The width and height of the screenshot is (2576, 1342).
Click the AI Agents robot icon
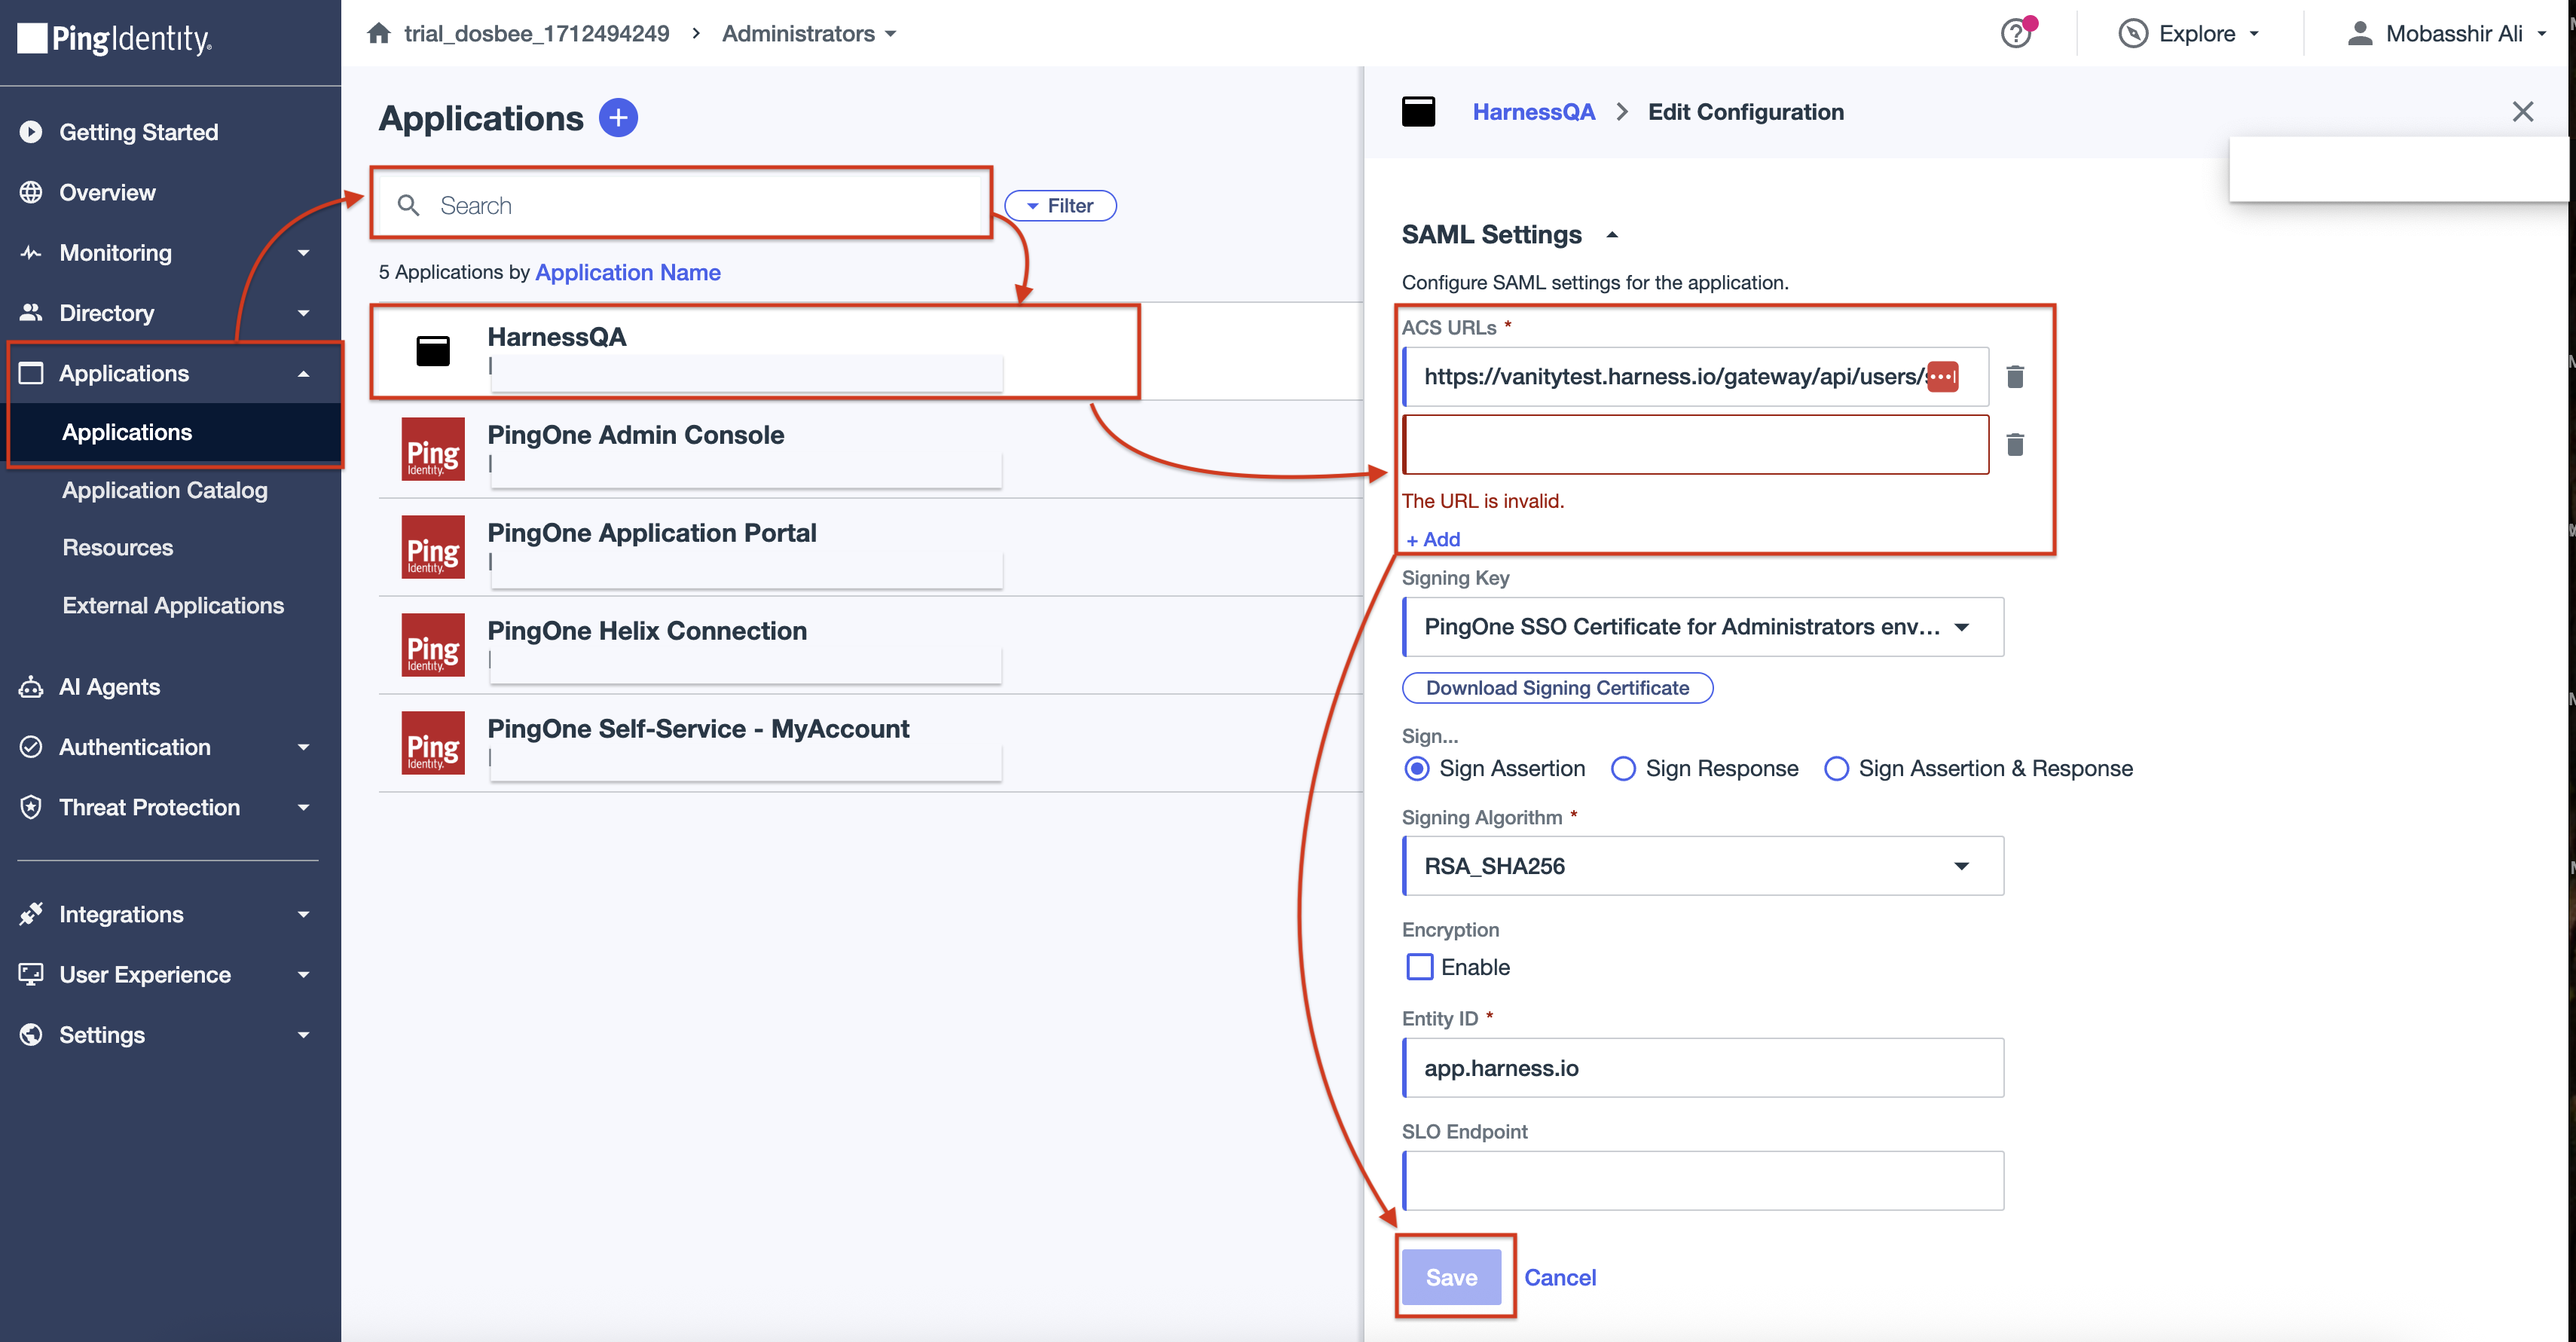point(31,687)
